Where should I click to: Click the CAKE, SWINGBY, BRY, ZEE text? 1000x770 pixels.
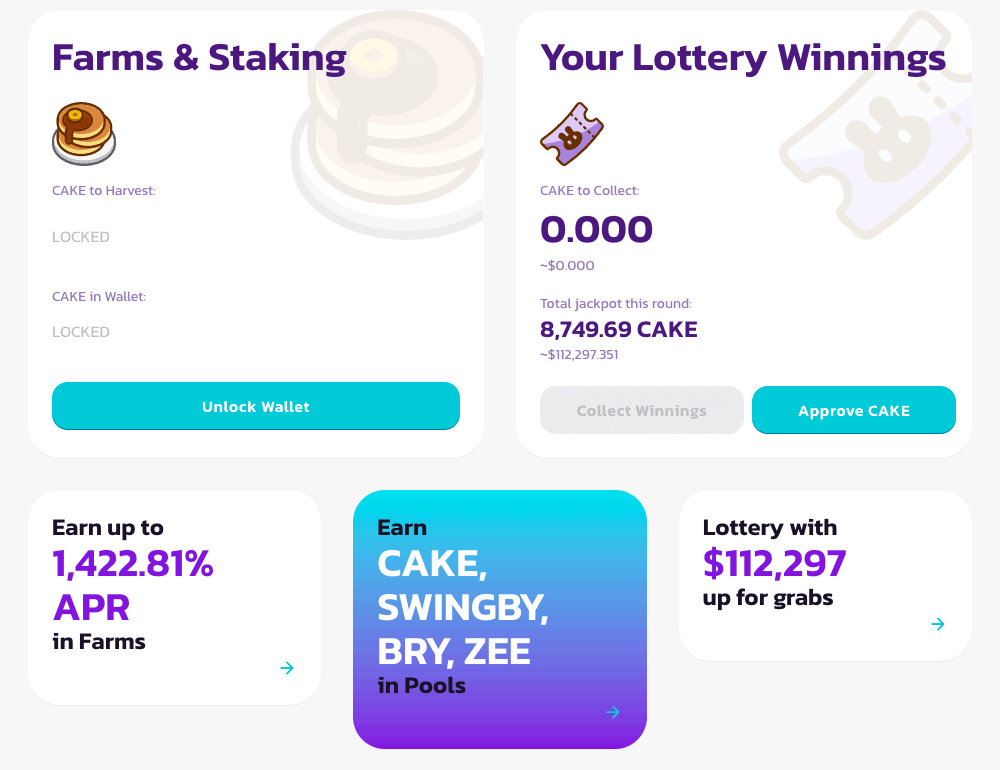pos(463,607)
